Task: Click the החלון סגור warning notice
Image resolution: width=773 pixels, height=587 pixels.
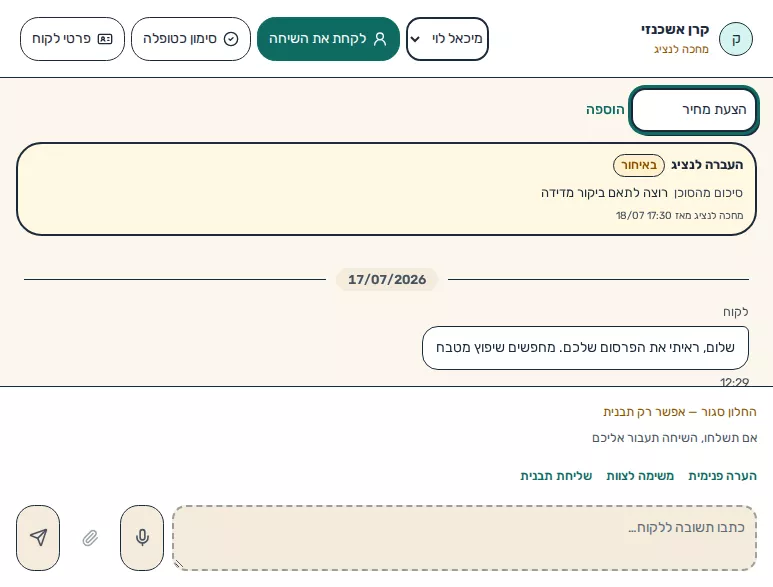Action: [x=680, y=412]
